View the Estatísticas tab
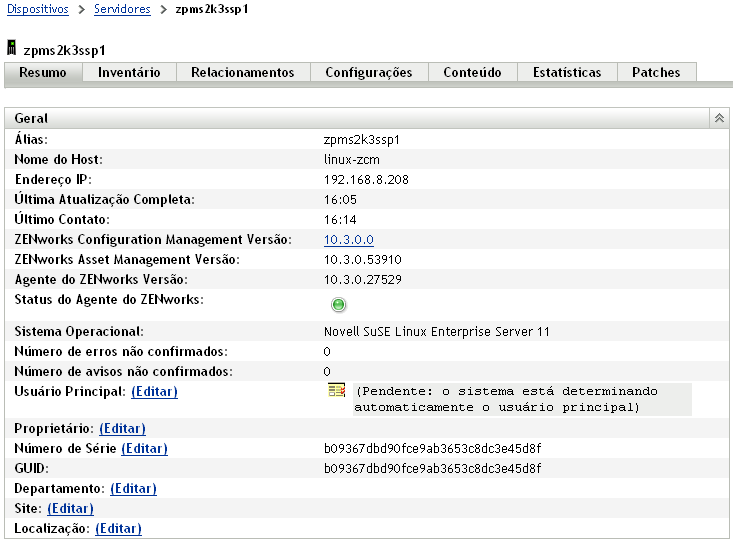The height and width of the screenshot is (543, 733). [567, 72]
